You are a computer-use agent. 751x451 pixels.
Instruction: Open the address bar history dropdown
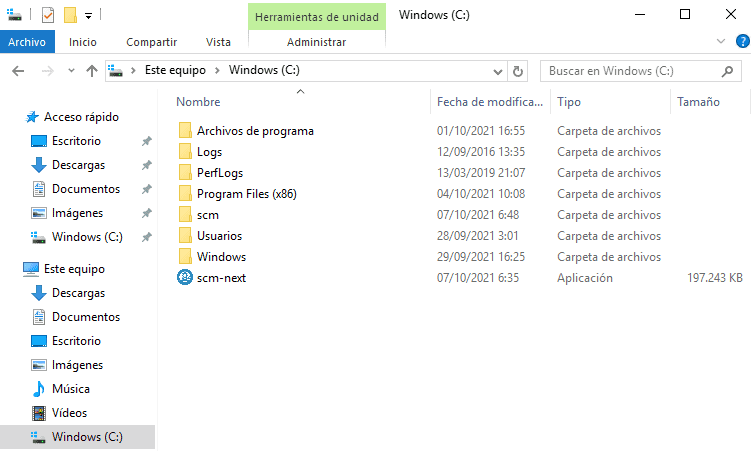pyautogui.click(x=498, y=72)
